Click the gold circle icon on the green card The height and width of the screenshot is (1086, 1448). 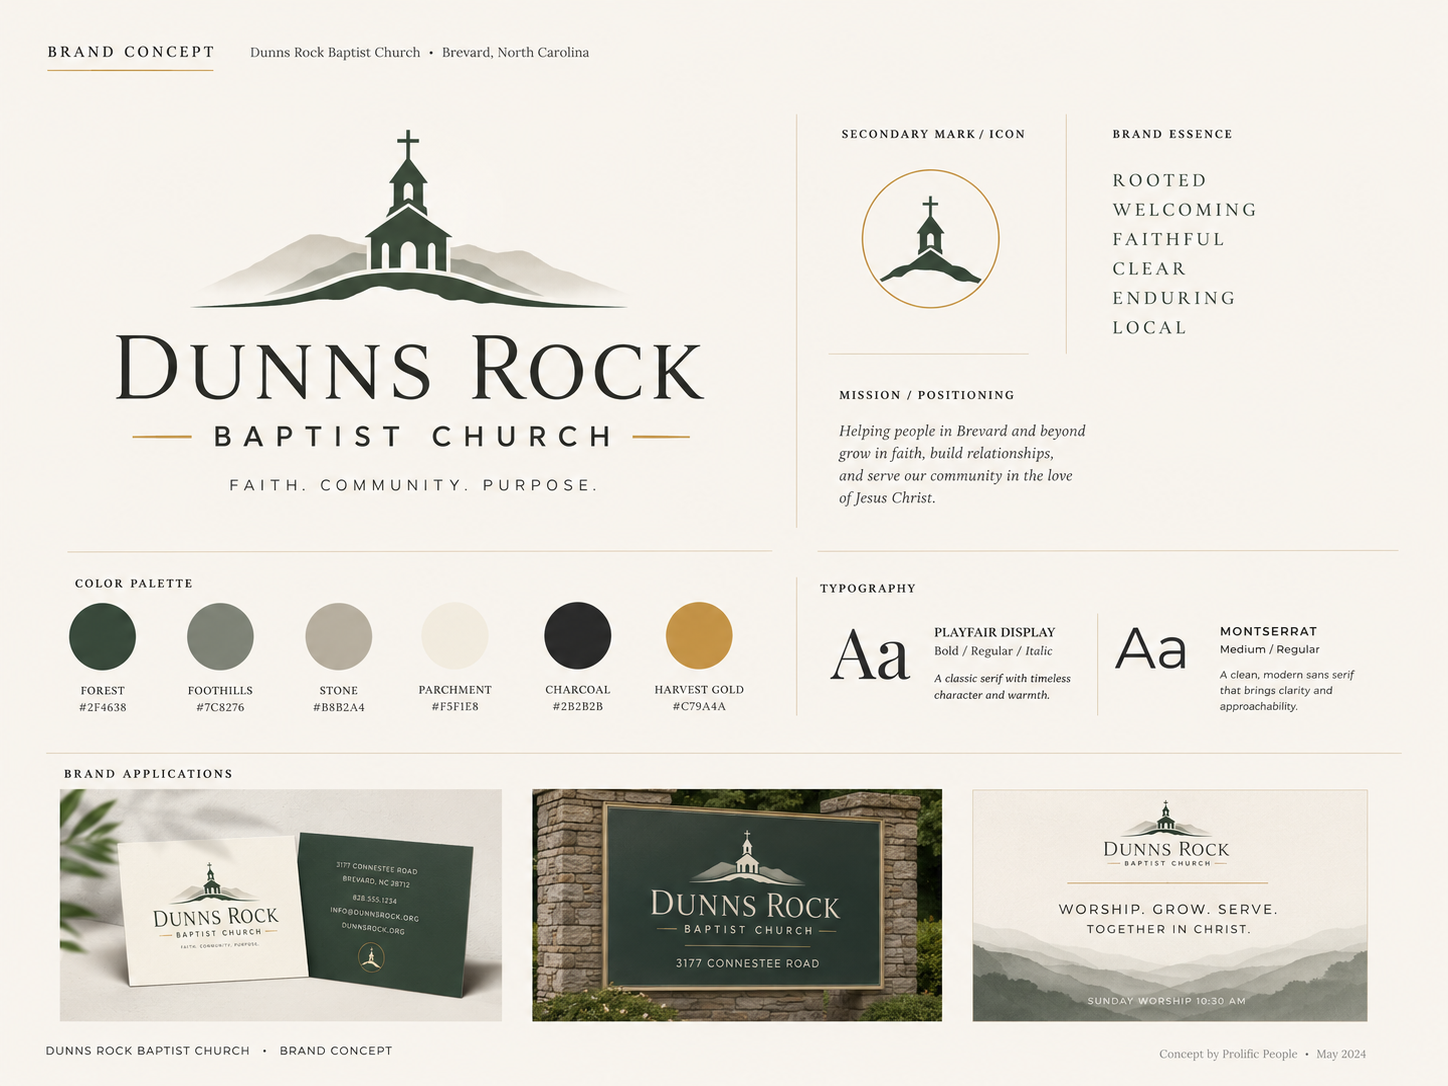click(371, 958)
